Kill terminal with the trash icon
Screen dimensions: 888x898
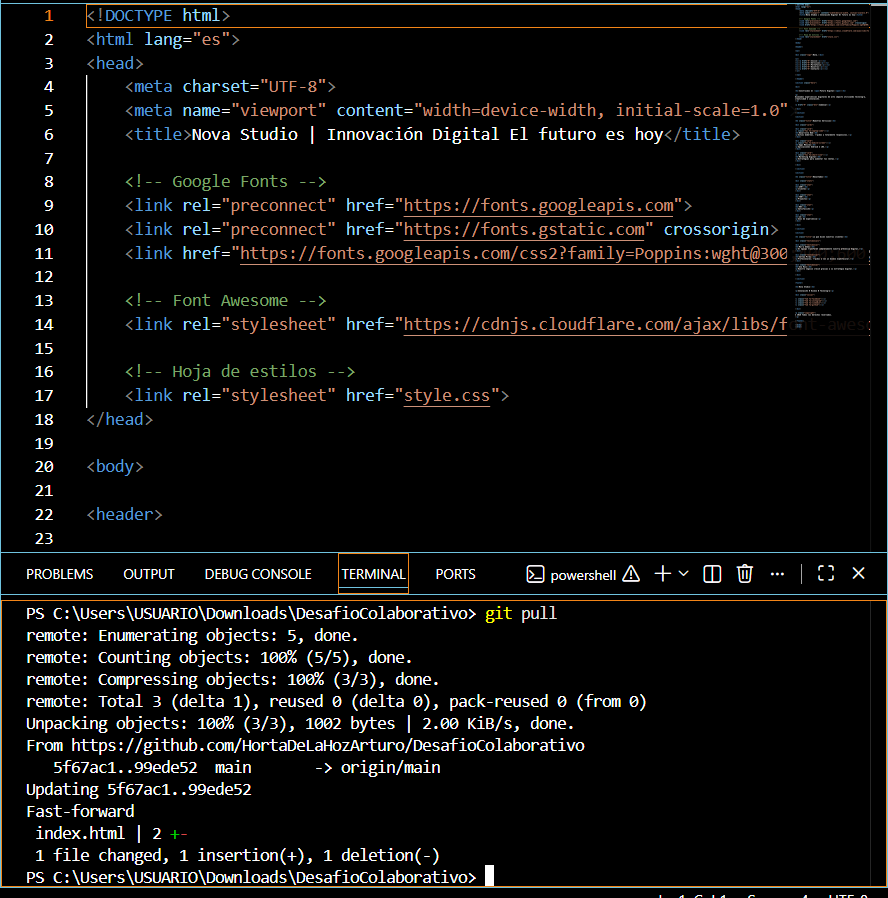744,573
